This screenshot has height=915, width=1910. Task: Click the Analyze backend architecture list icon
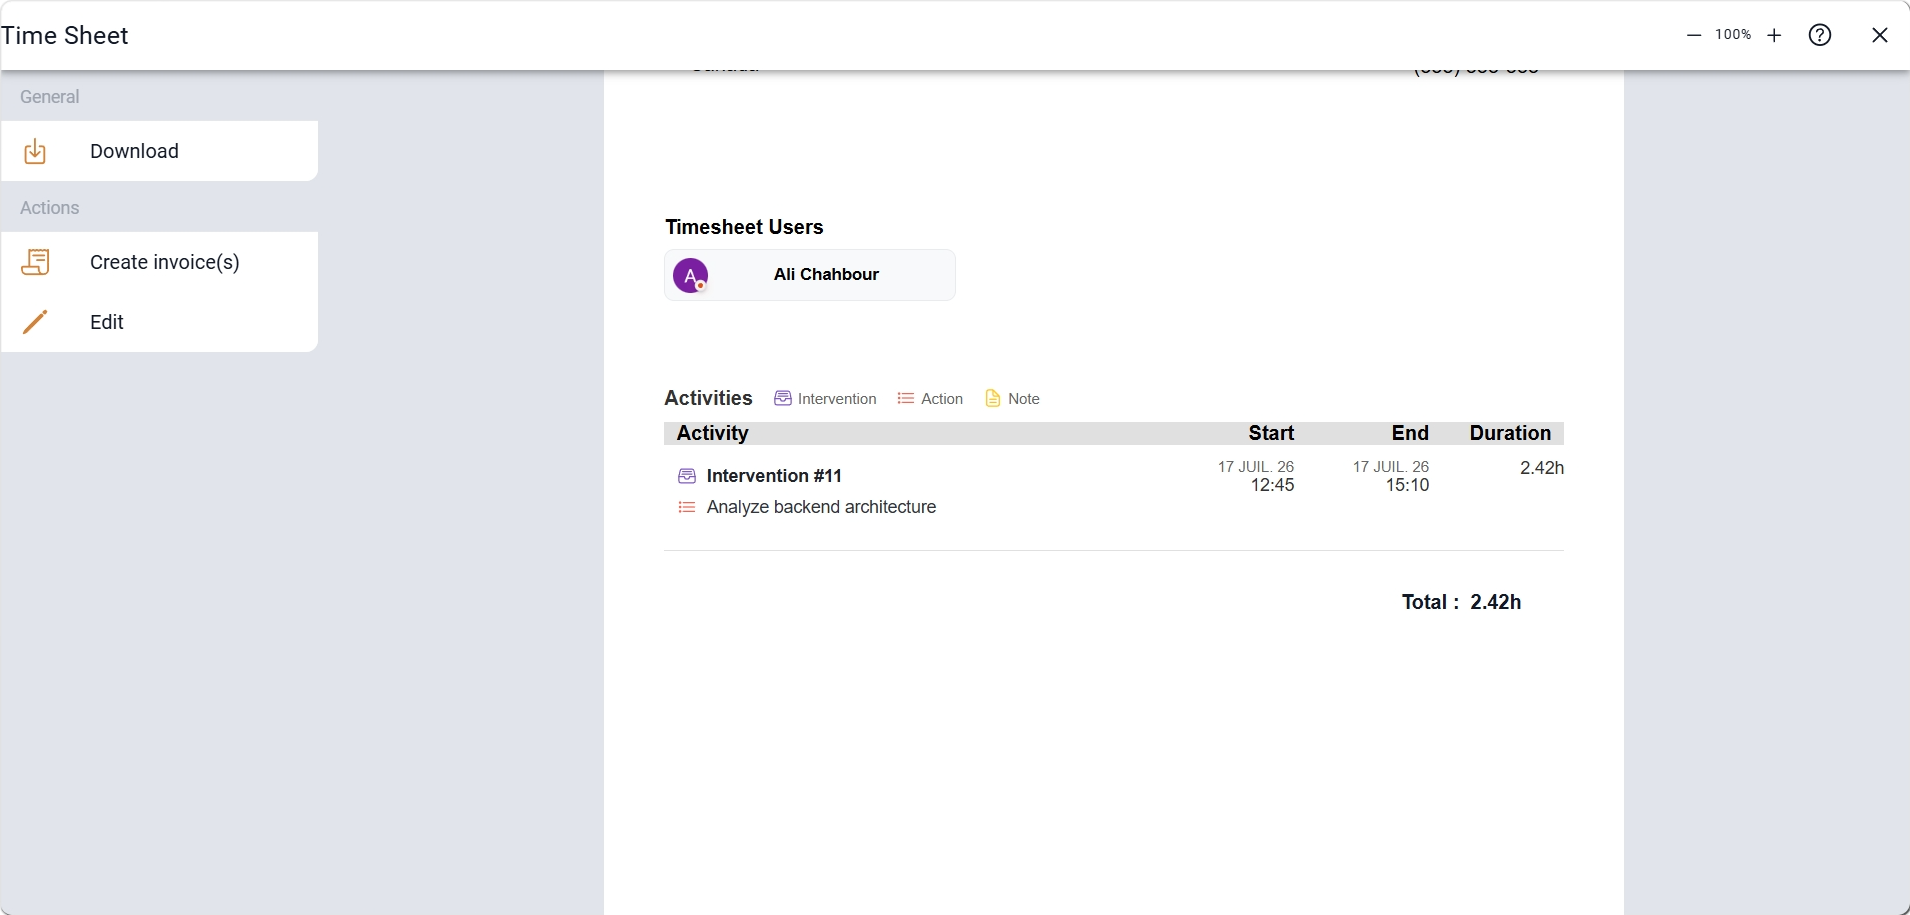(687, 507)
